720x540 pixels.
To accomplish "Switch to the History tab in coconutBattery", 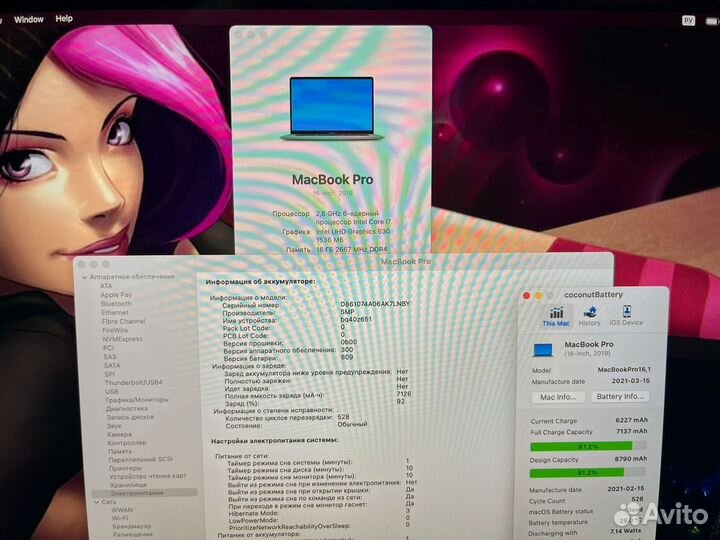I will tap(590, 316).
